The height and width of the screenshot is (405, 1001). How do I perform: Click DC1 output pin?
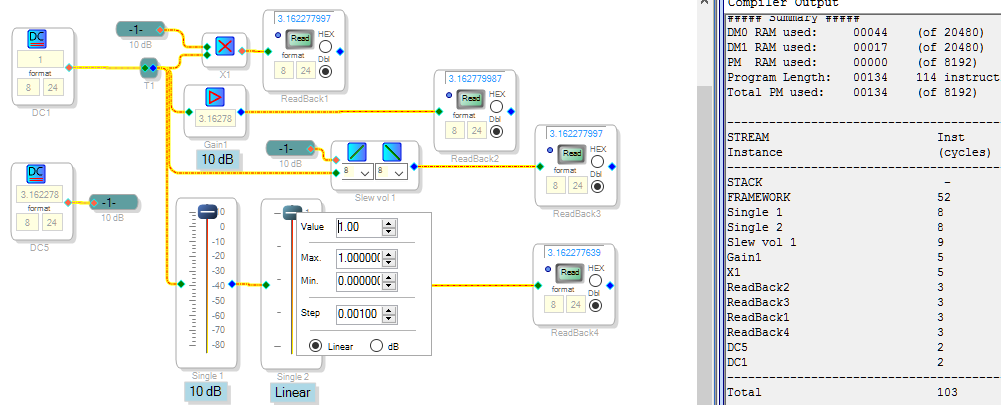coord(68,66)
